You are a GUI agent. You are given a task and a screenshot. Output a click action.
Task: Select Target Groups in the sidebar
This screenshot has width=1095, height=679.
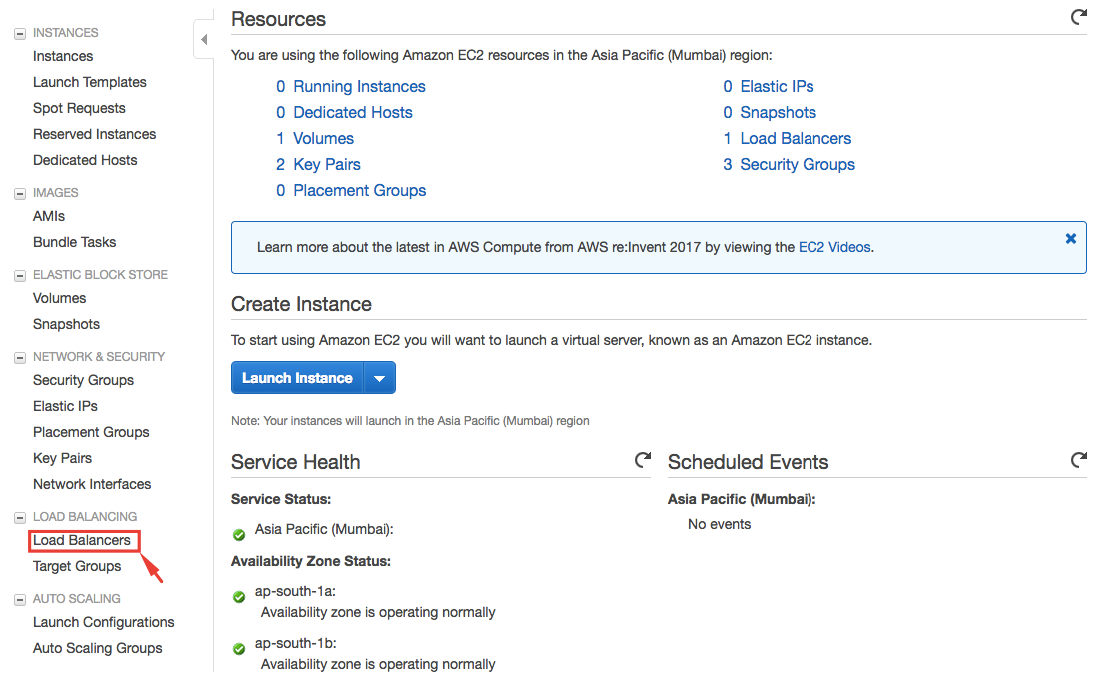point(77,566)
